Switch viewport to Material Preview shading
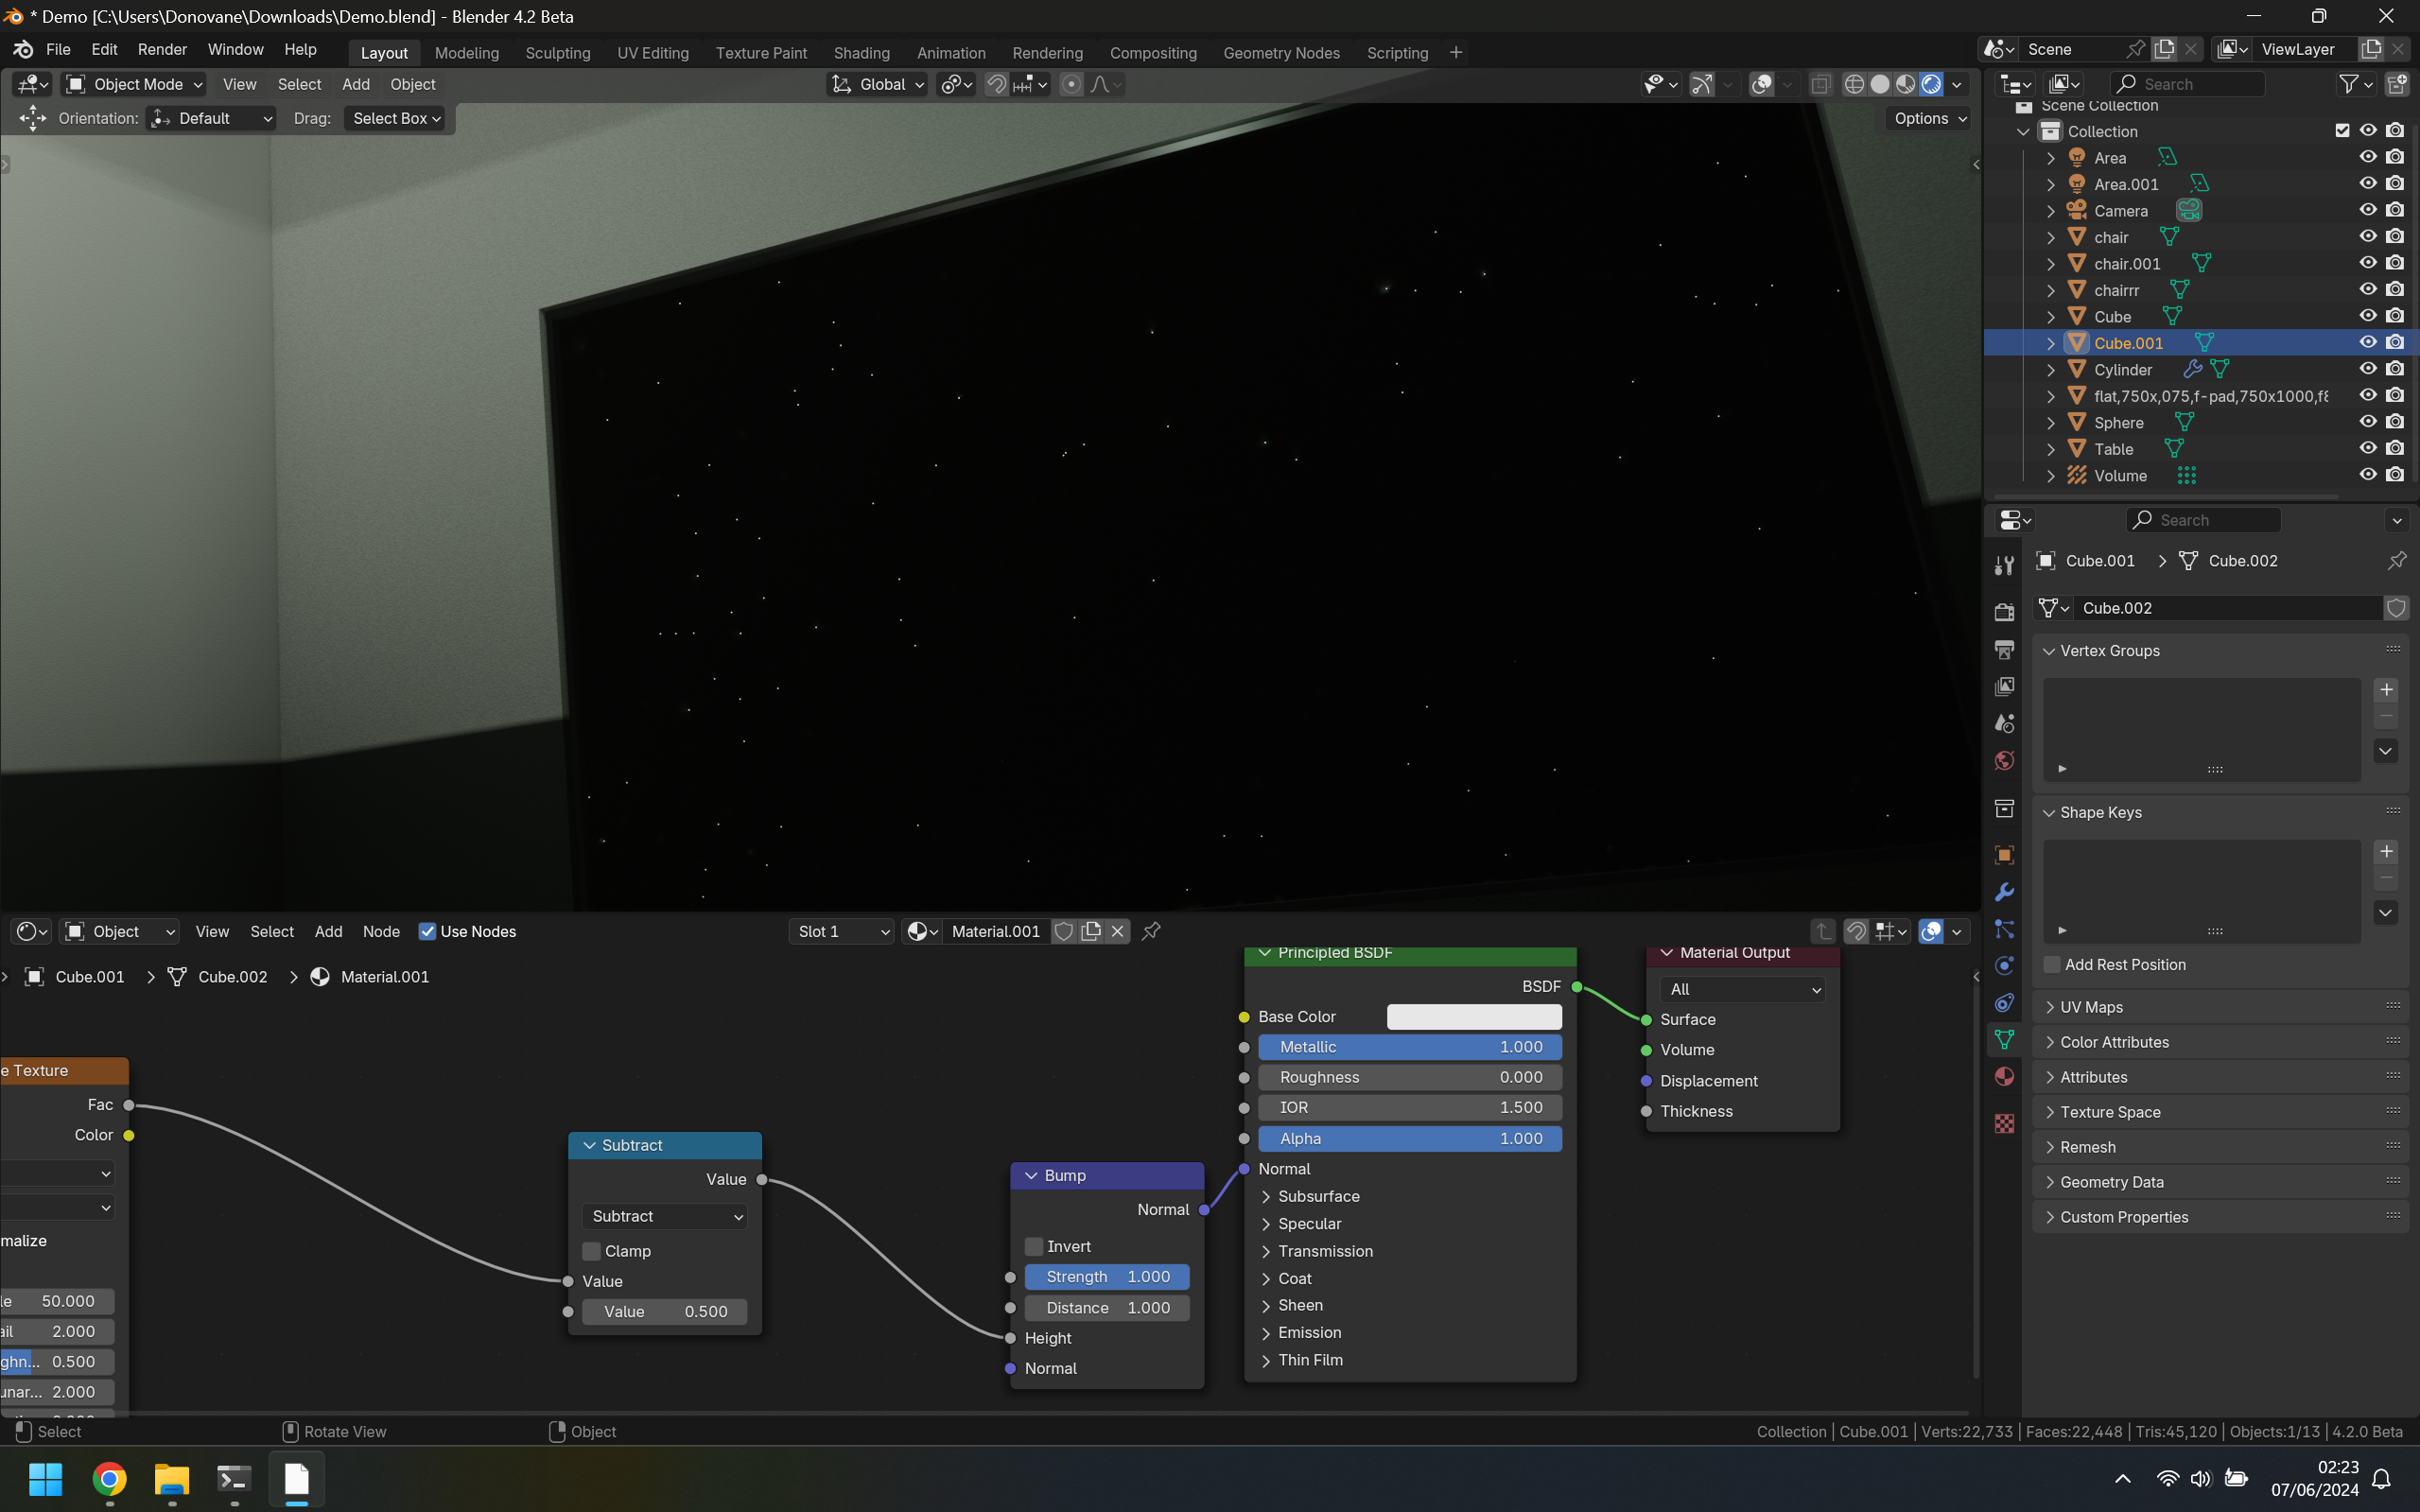 [1906, 84]
